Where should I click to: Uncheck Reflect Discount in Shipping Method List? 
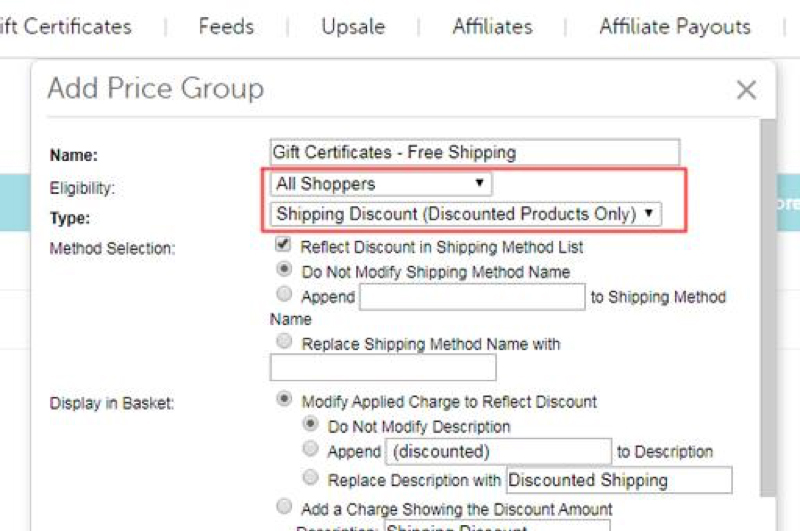(x=283, y=244)
